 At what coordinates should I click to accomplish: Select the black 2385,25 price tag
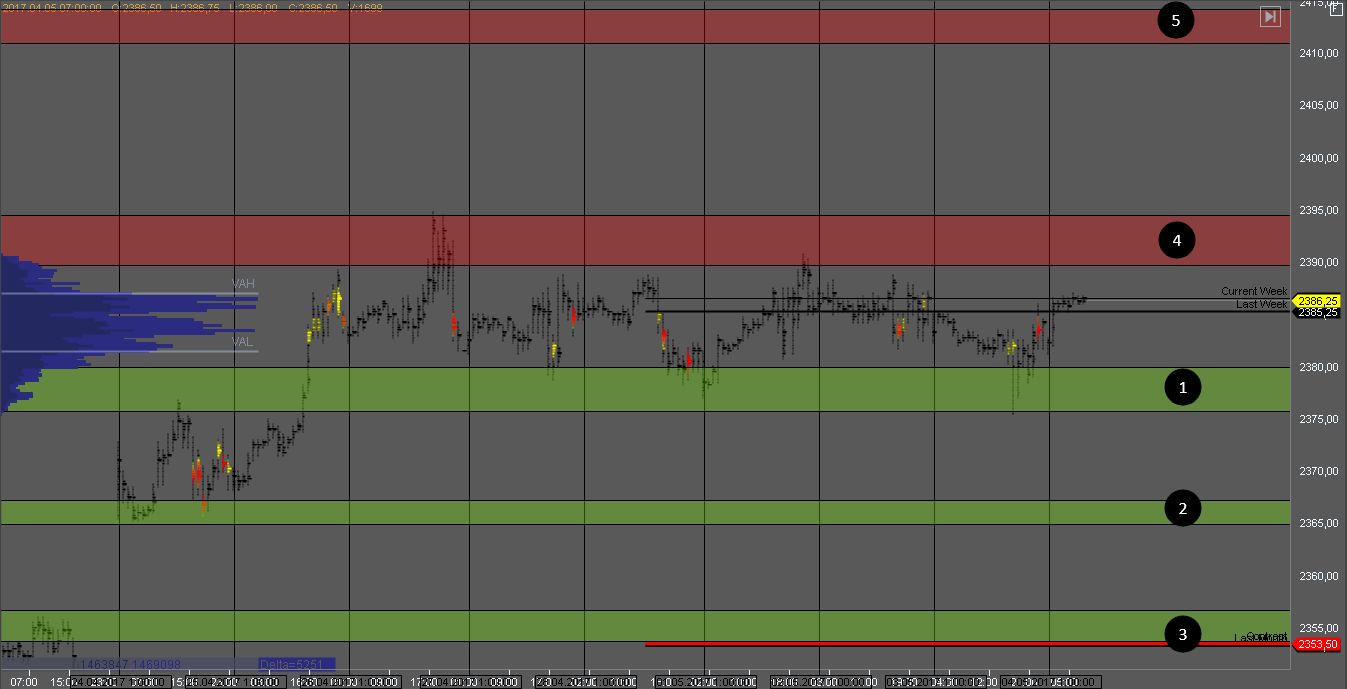(x=1317, y=312)
